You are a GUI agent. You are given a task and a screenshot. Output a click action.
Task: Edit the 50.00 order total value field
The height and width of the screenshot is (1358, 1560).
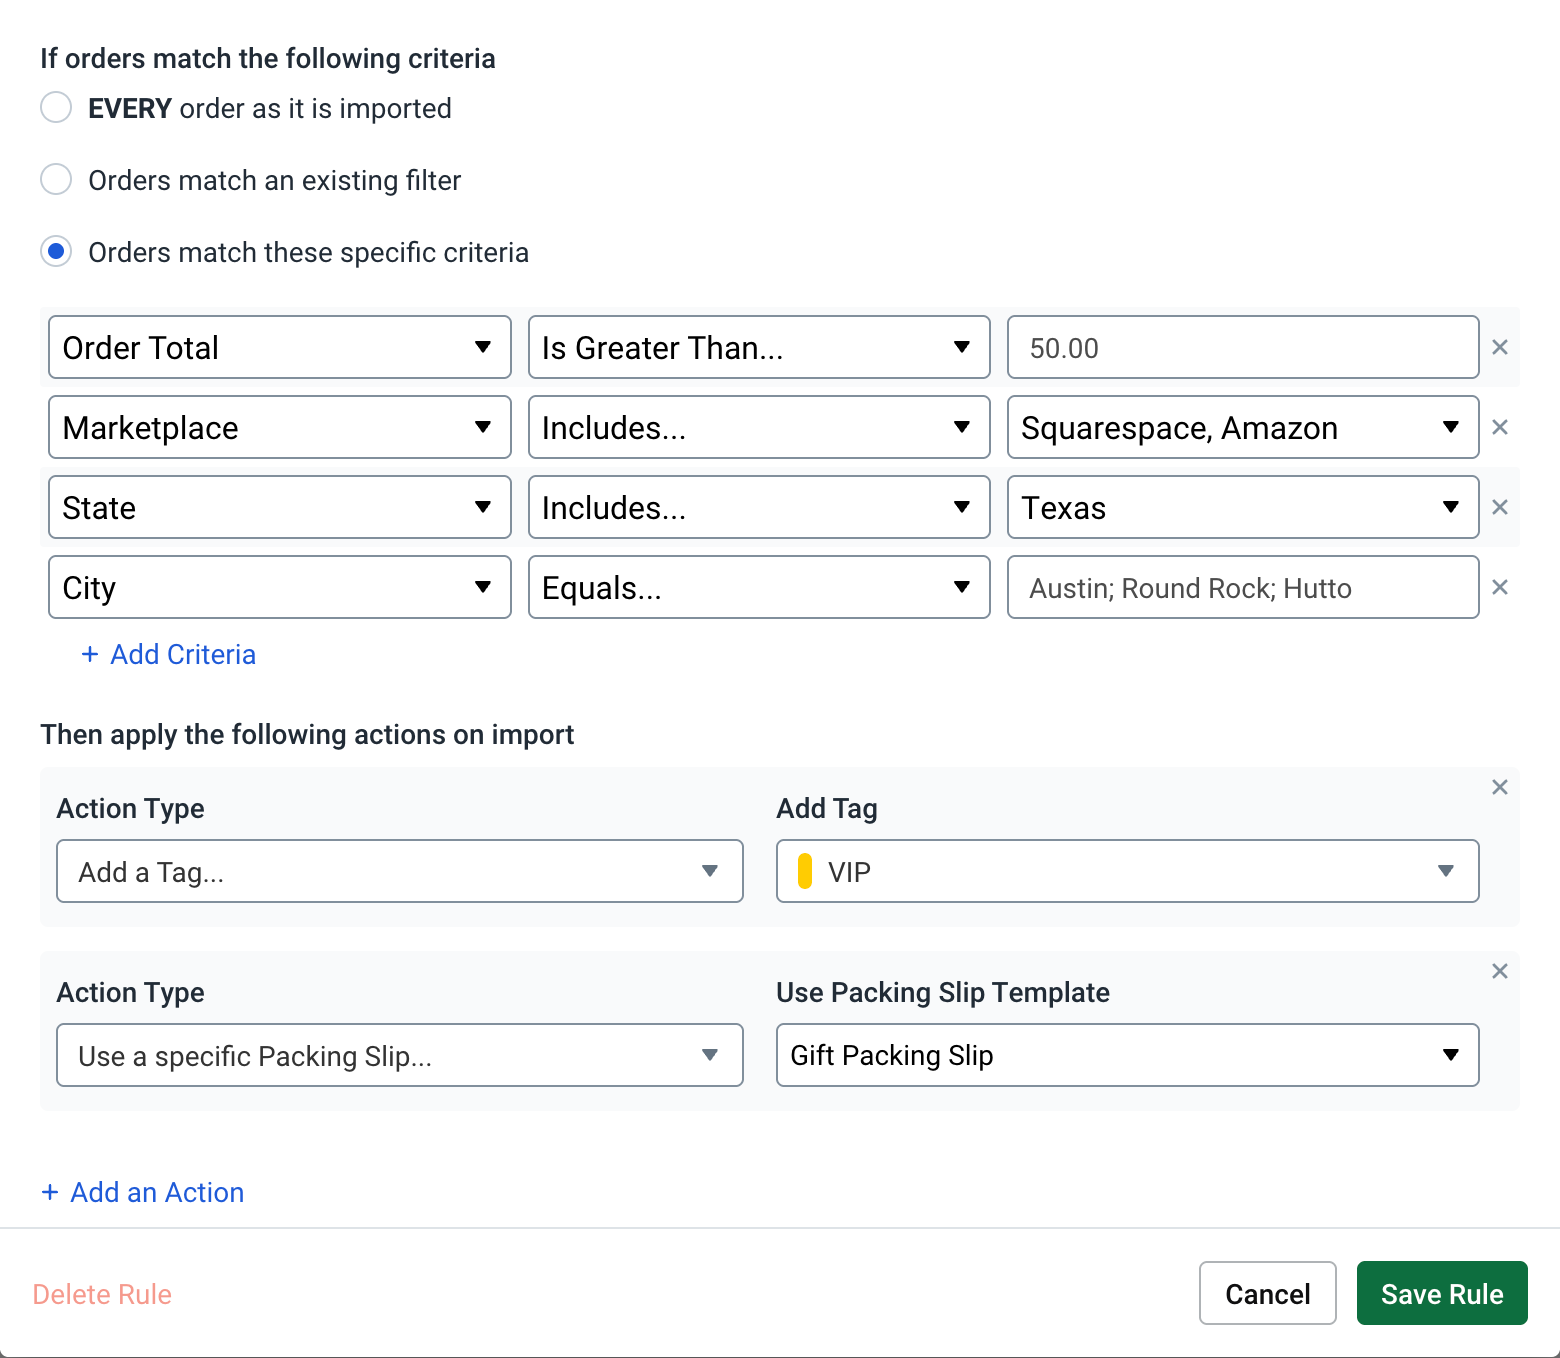(1243, 347)
